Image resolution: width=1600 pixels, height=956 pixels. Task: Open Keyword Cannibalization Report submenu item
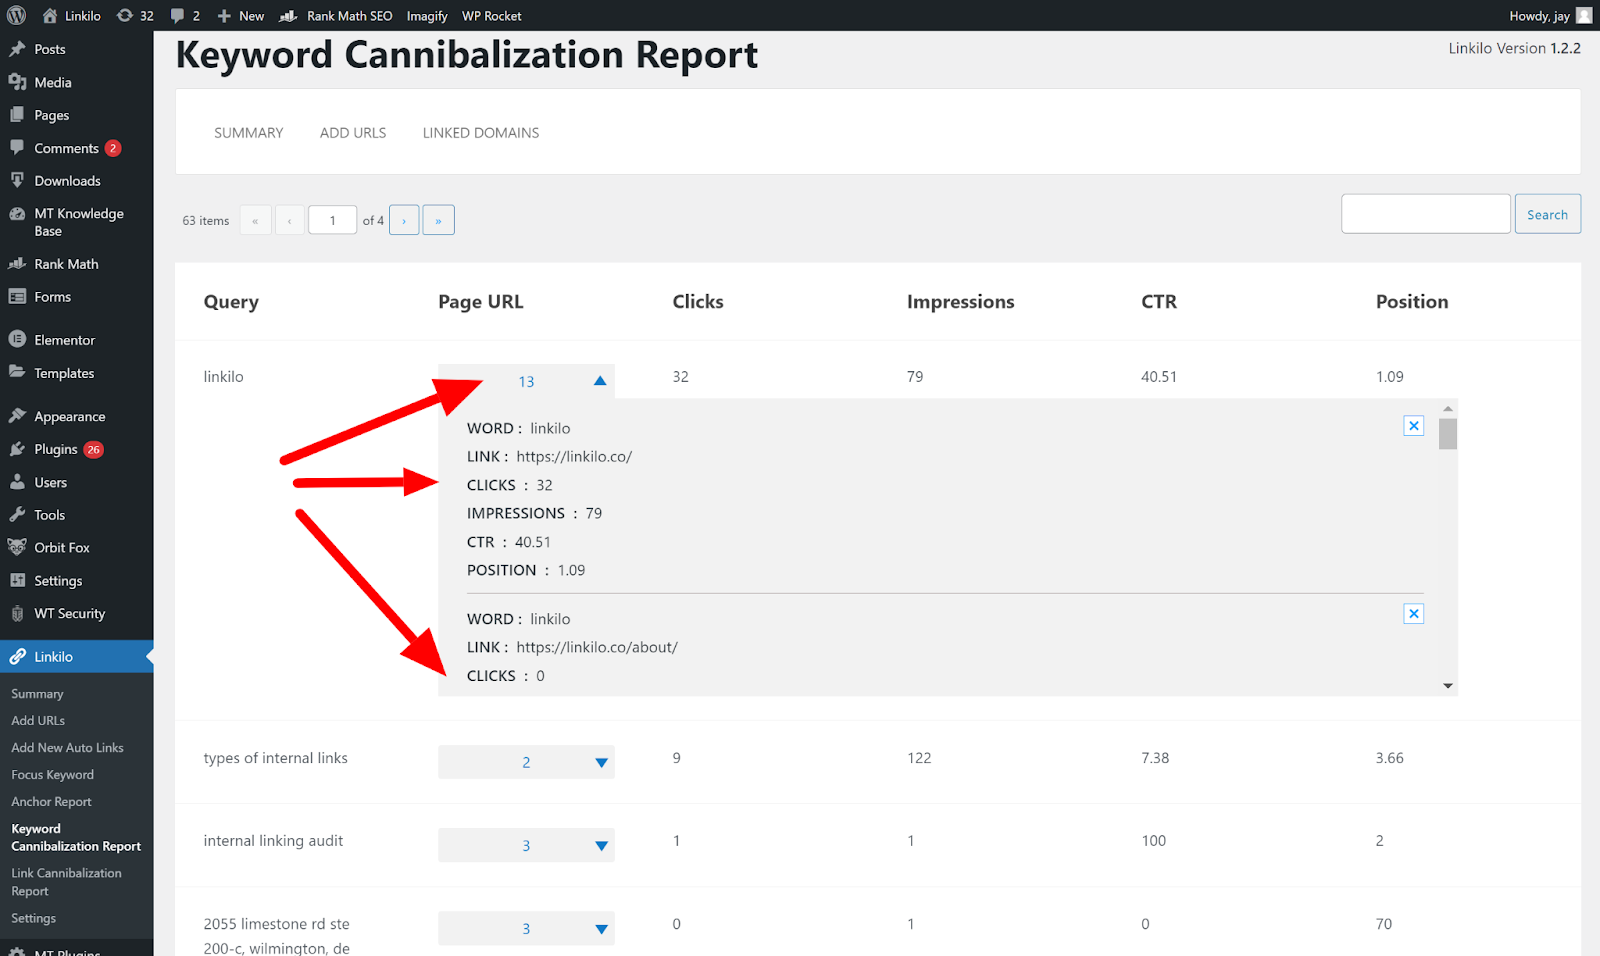point(76,837)
